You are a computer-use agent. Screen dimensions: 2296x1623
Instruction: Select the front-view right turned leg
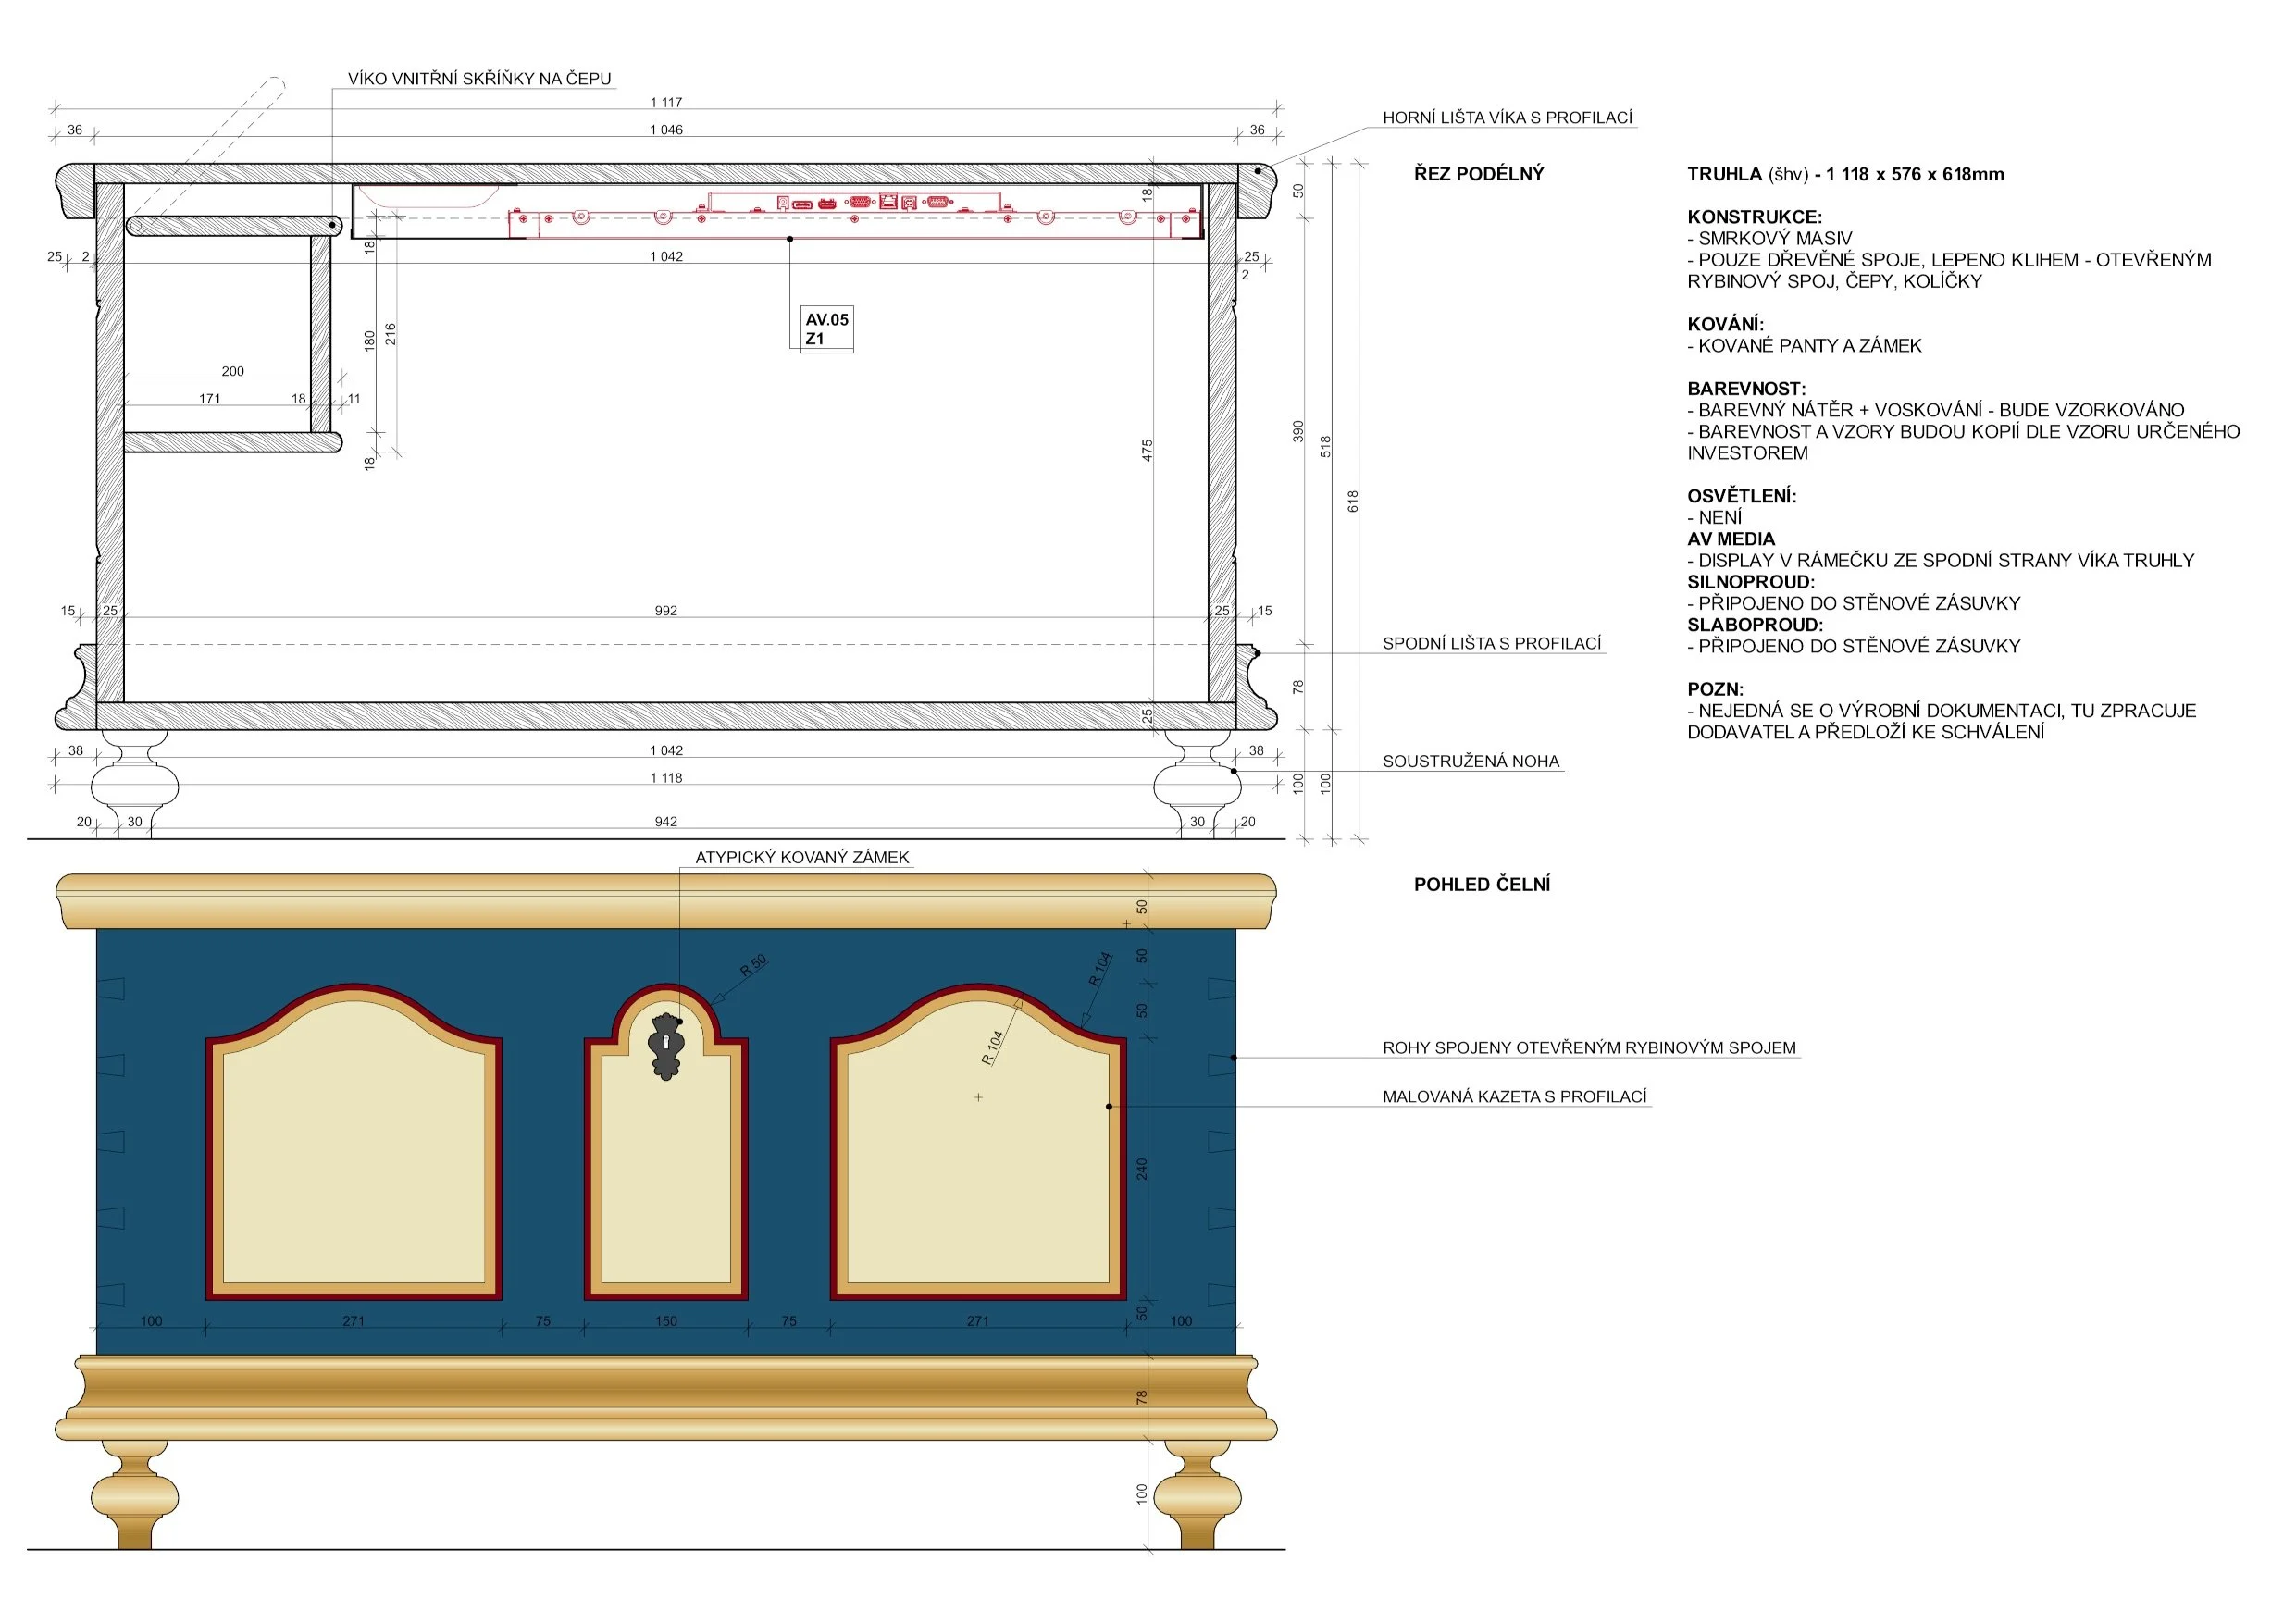[x=1197, y=1495]
